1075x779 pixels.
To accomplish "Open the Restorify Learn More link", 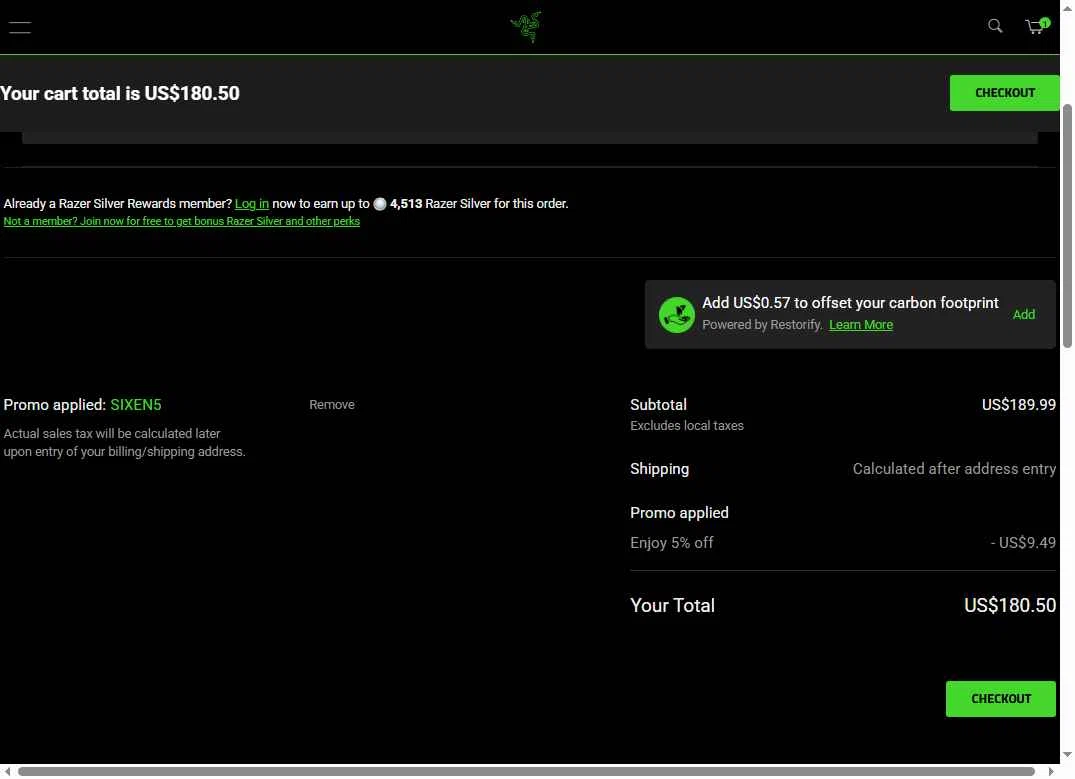I will coord(860,324).
